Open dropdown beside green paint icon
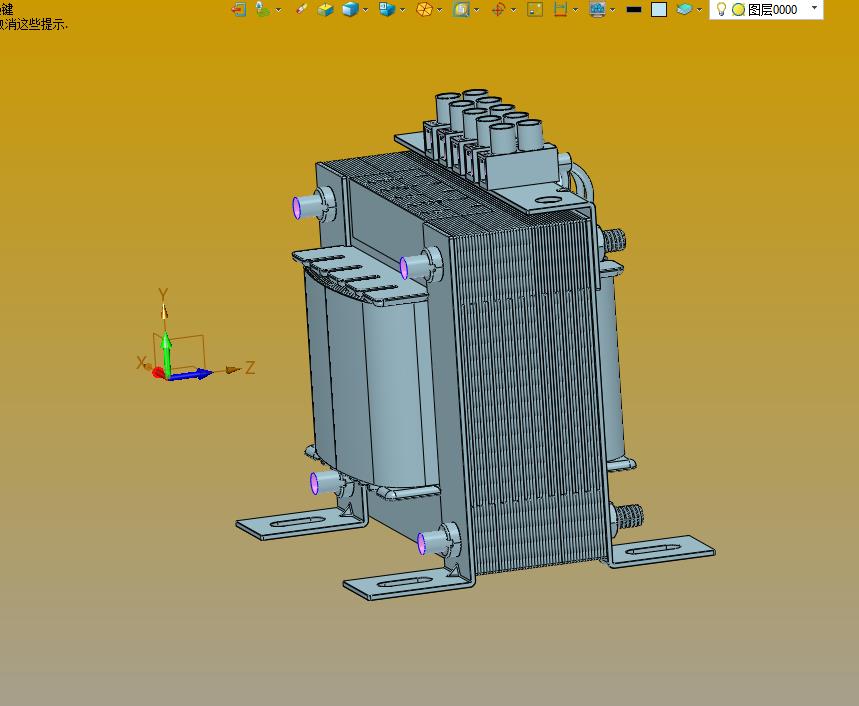This screenshot has width=859, height=706. coord(278,10)
